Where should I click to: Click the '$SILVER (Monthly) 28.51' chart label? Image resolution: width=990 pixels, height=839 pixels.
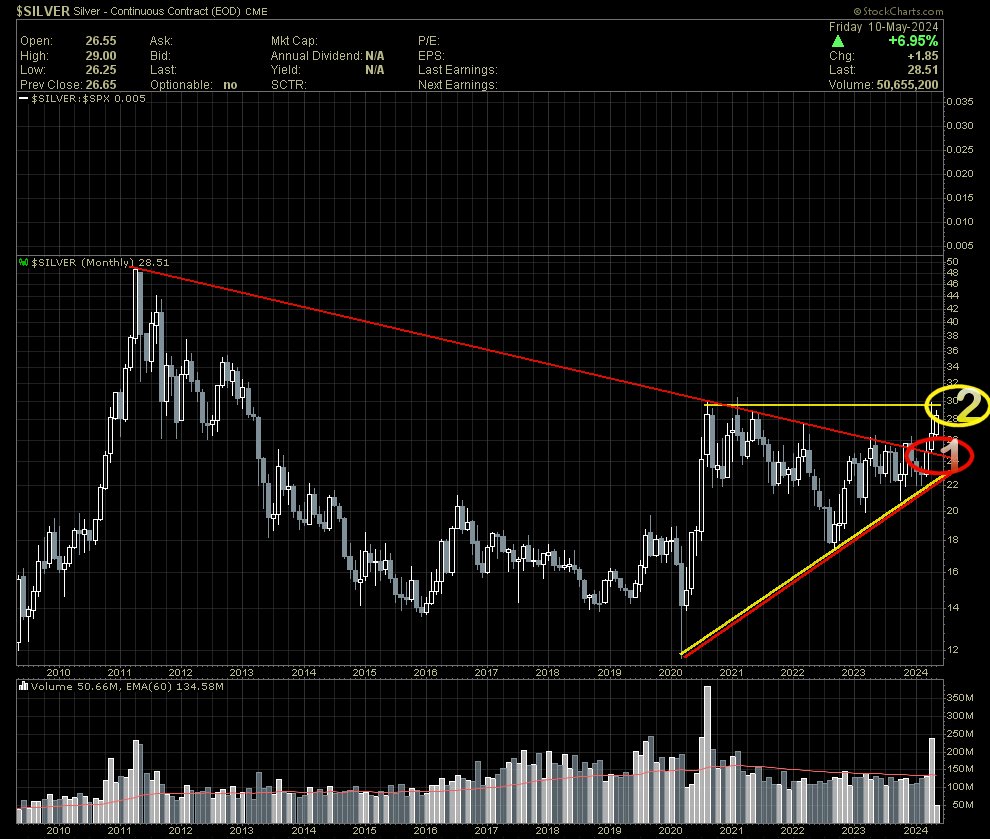pos(100,262)
